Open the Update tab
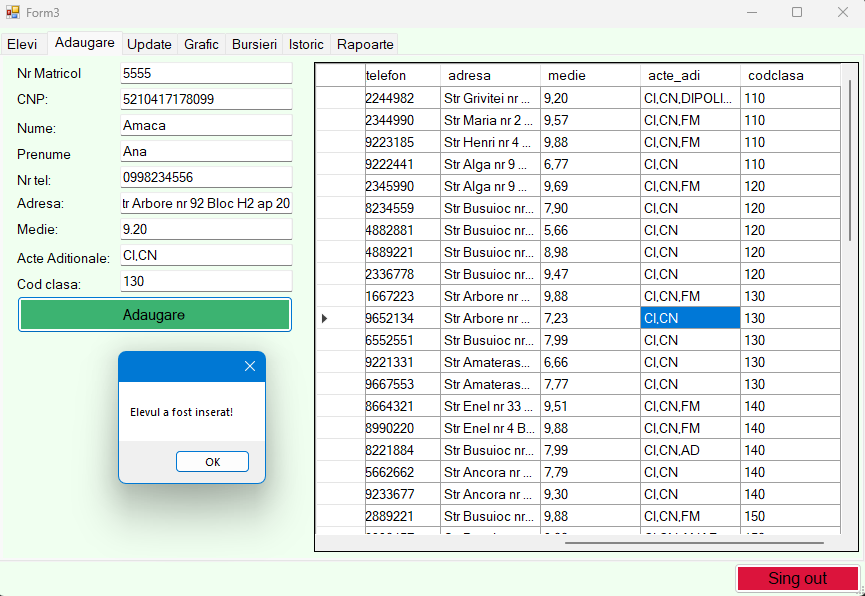The image size is (865, 596). tap(149, 44)
